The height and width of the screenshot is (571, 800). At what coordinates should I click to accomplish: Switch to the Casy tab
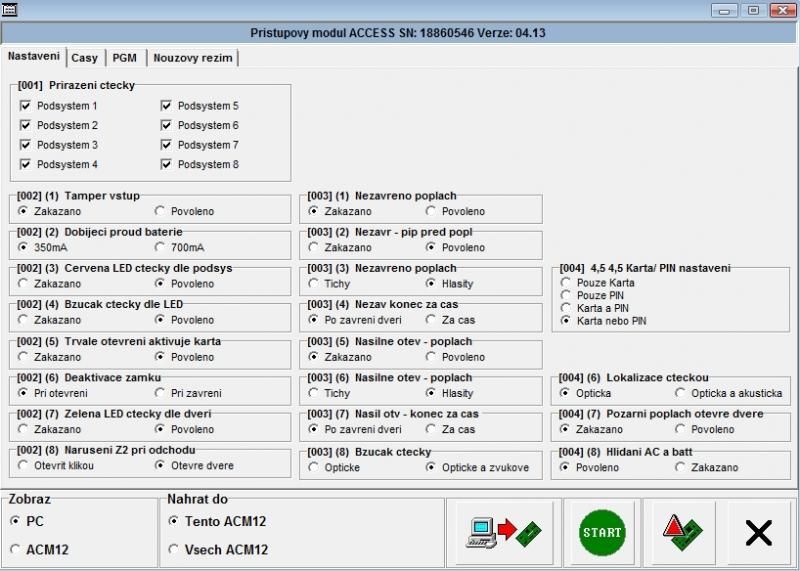(84, 58)
